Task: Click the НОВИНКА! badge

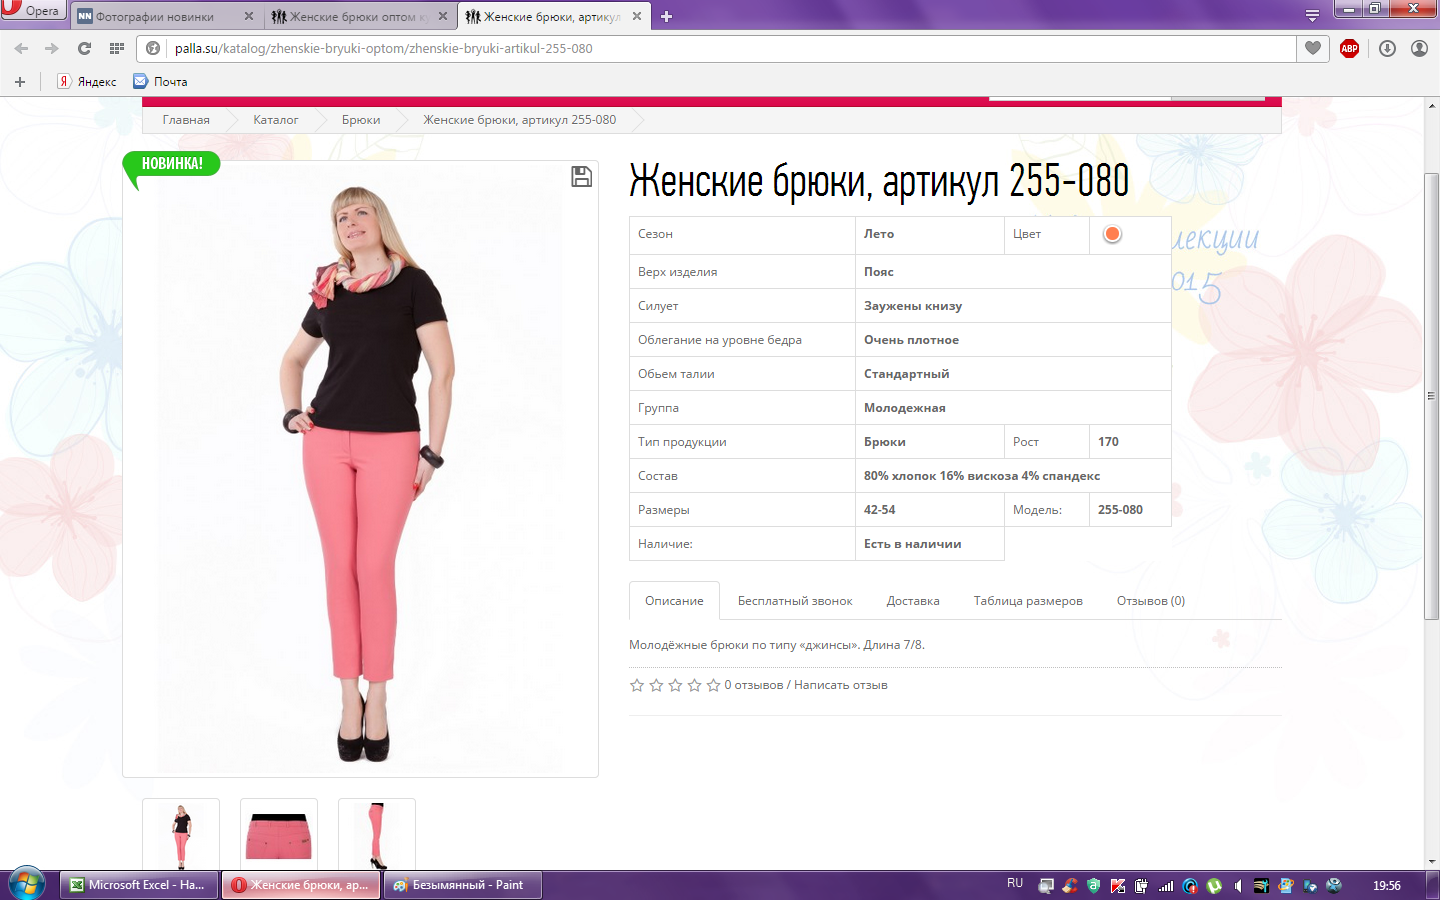Action: pos(172,164)
